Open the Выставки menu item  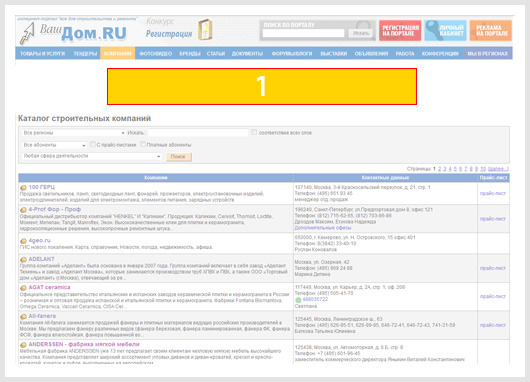pos(334,53)
